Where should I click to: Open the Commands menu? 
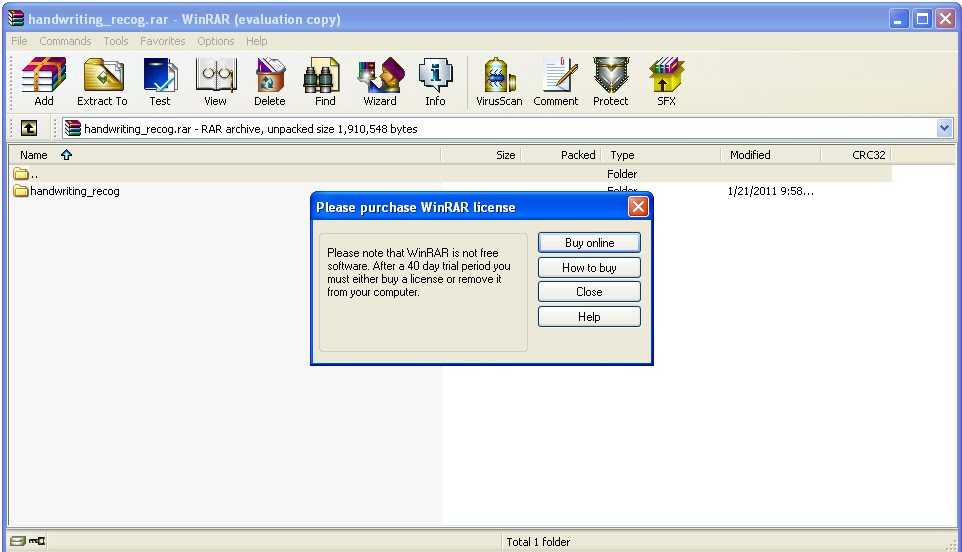(x=65, y=41)
